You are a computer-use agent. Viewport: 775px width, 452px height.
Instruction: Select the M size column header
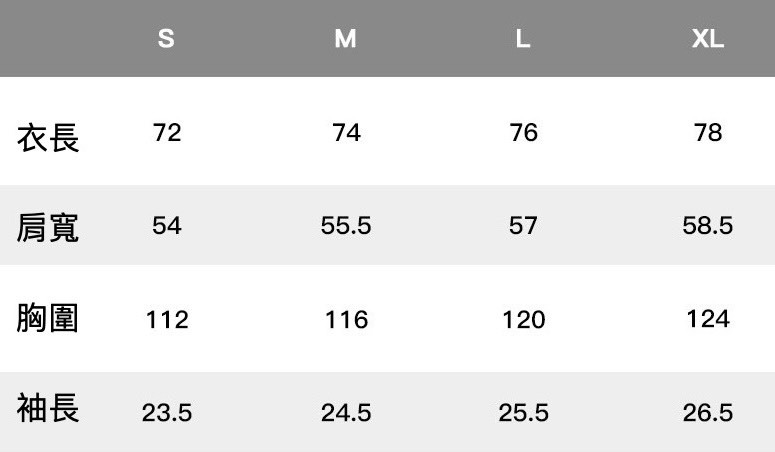pos(345,39)
